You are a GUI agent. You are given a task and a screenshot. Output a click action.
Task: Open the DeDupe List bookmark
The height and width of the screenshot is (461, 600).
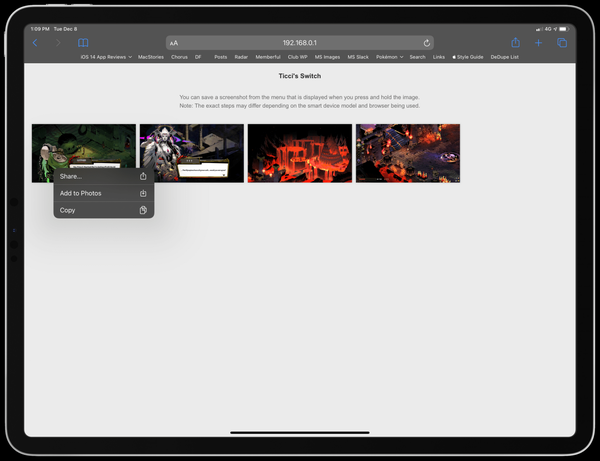coord(504,57)
